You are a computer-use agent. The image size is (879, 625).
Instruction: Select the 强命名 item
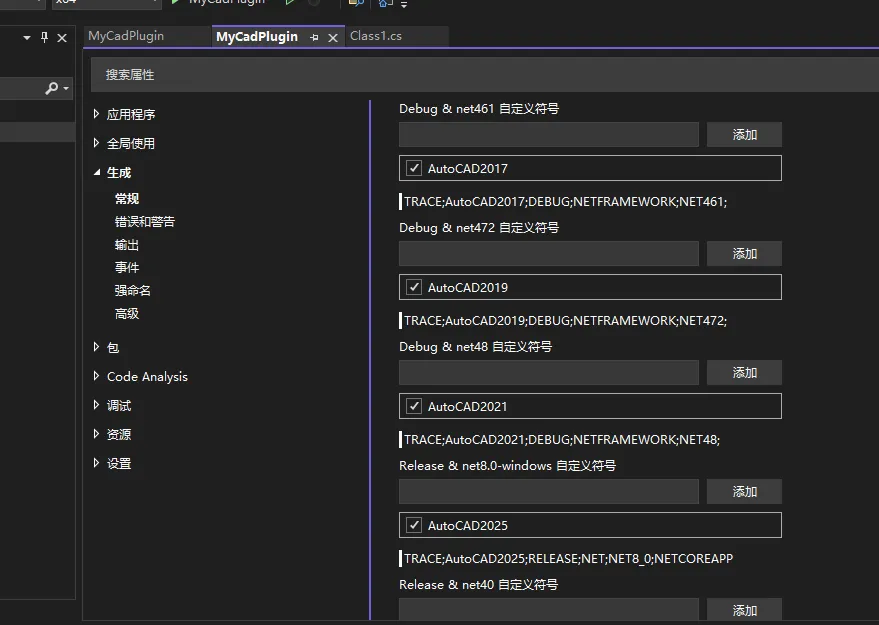pyautogui.click(x=133, y=290)
